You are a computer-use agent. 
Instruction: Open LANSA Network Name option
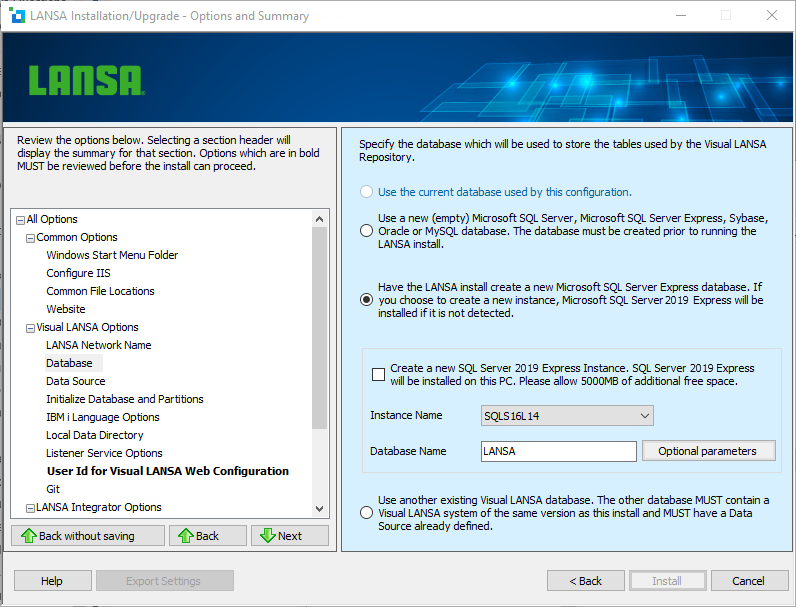tap(98, 345)
